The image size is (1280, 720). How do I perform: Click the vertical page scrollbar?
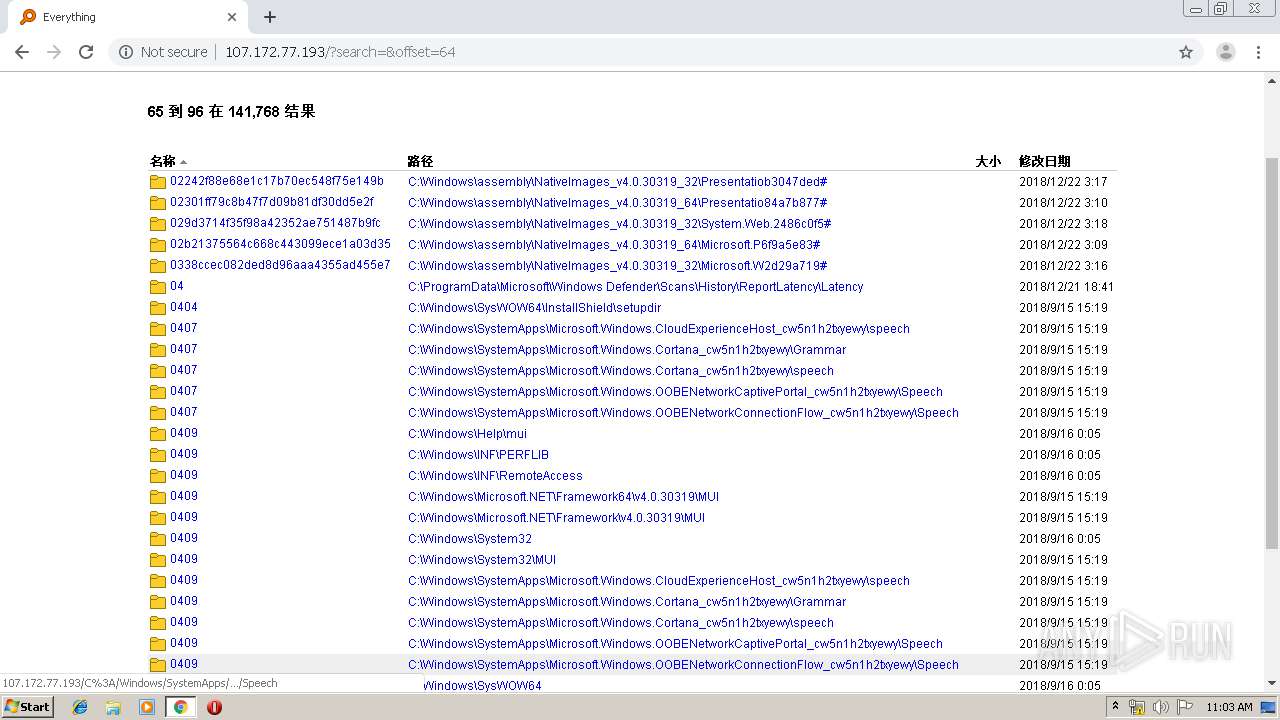point(1272,352)
